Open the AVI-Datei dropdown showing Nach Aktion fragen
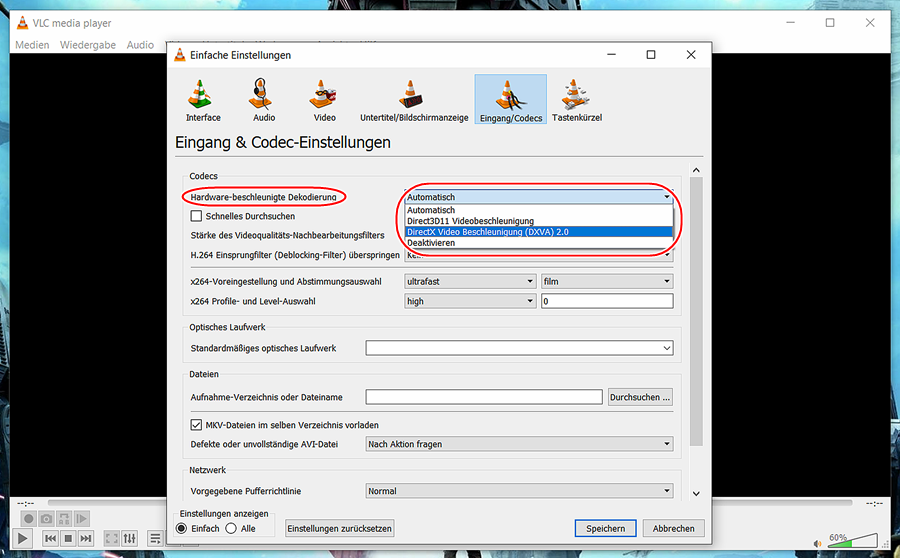900x558 pixels. (x=519, y=444)
